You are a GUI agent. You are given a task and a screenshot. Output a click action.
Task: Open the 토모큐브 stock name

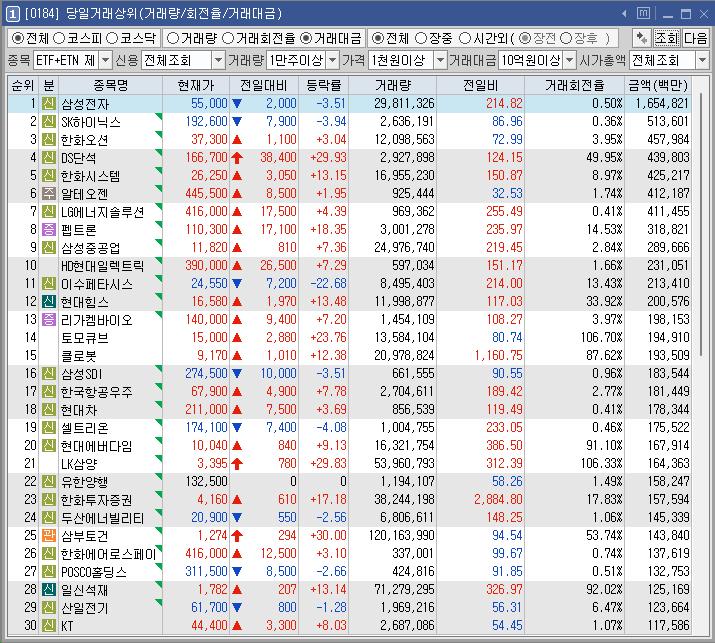pos(85,337)
